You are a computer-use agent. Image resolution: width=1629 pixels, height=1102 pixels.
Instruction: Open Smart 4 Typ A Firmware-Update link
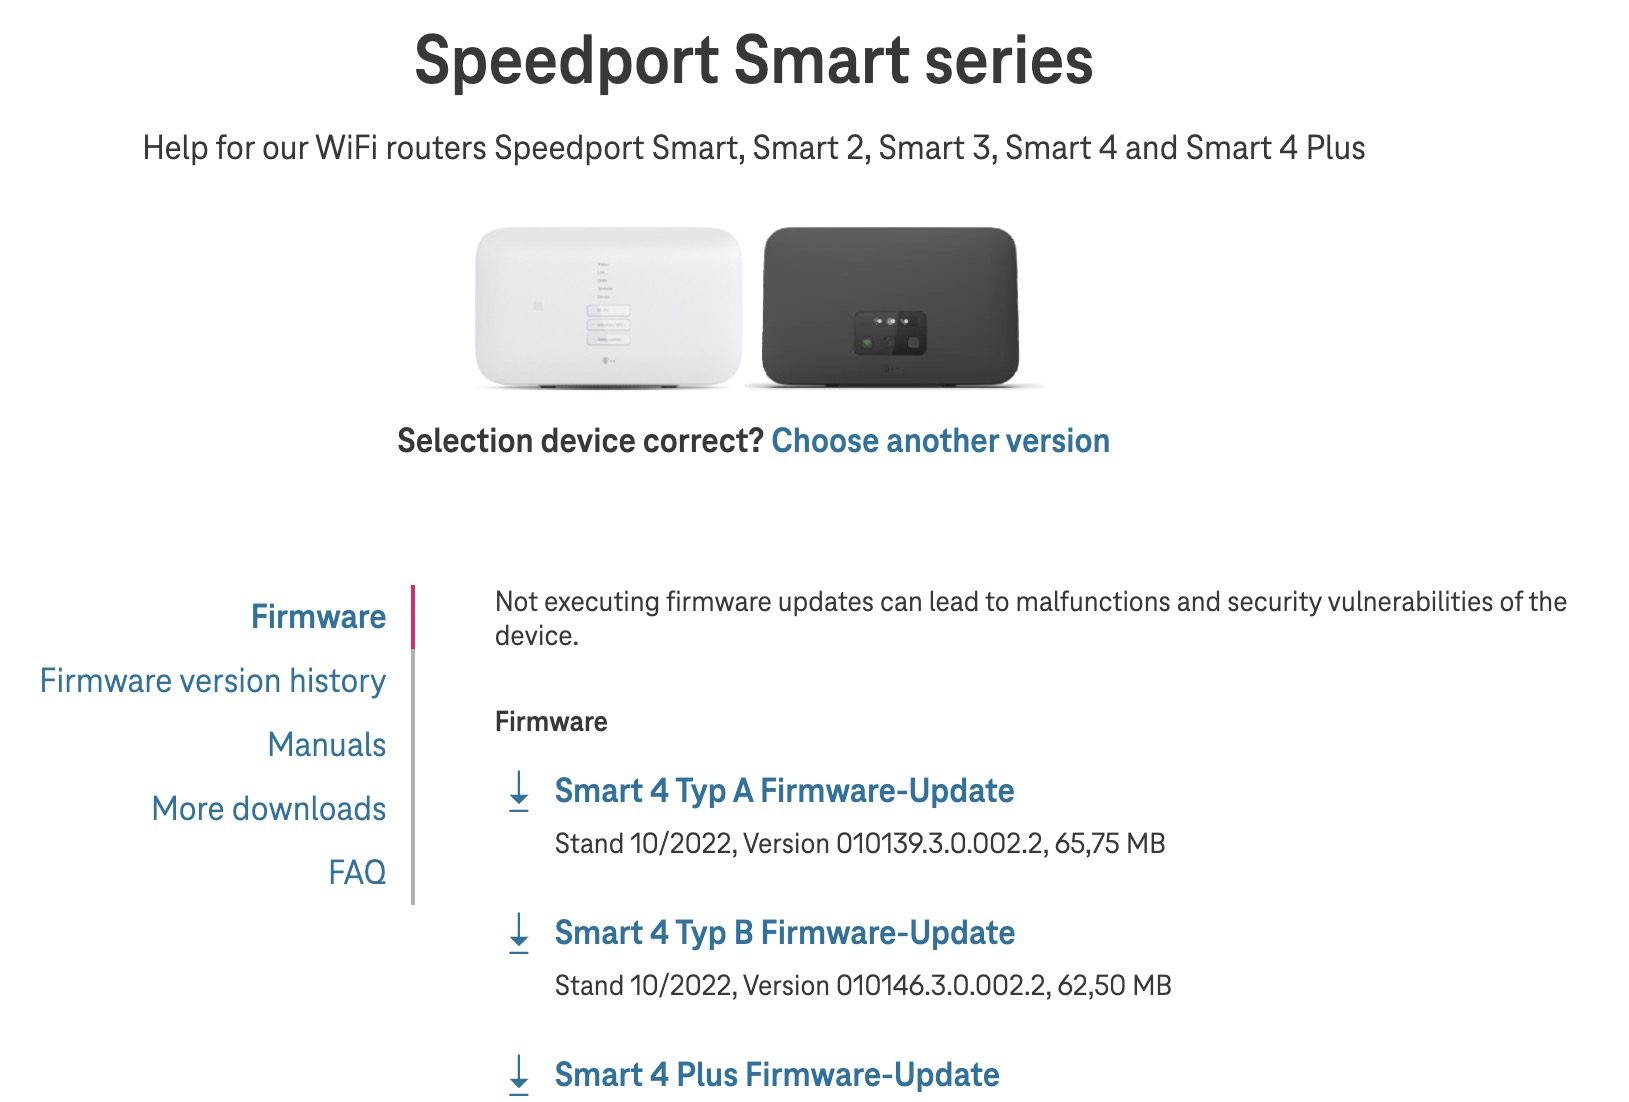pyautogui.click(x=784, y=791)
